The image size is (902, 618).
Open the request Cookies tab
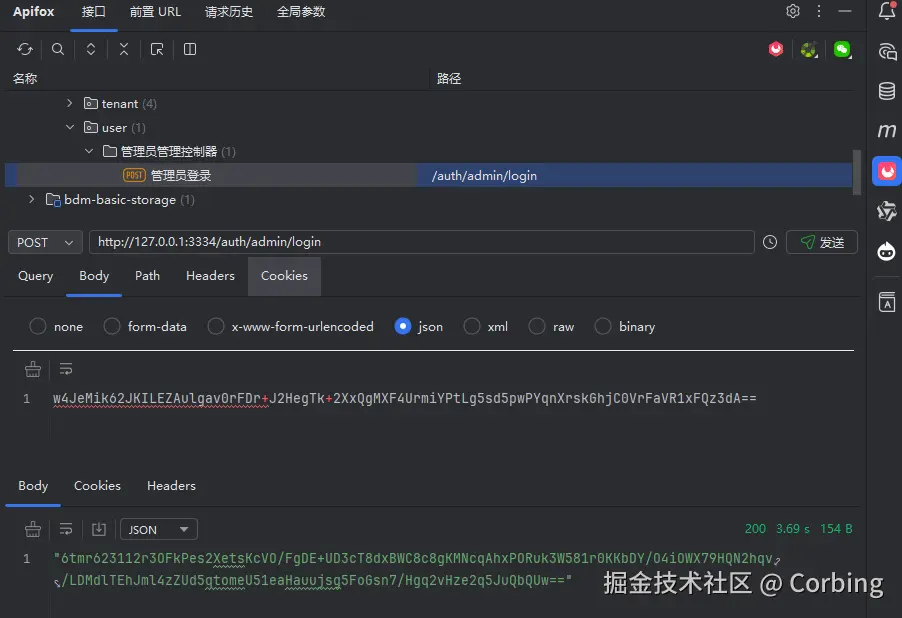(x=284, y=276)
